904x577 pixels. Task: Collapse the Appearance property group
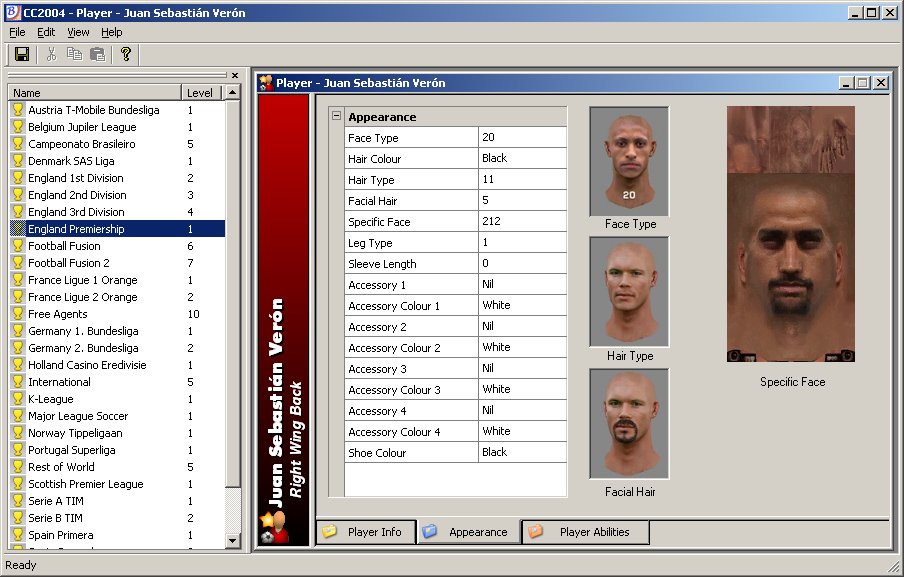click(336, 117)
